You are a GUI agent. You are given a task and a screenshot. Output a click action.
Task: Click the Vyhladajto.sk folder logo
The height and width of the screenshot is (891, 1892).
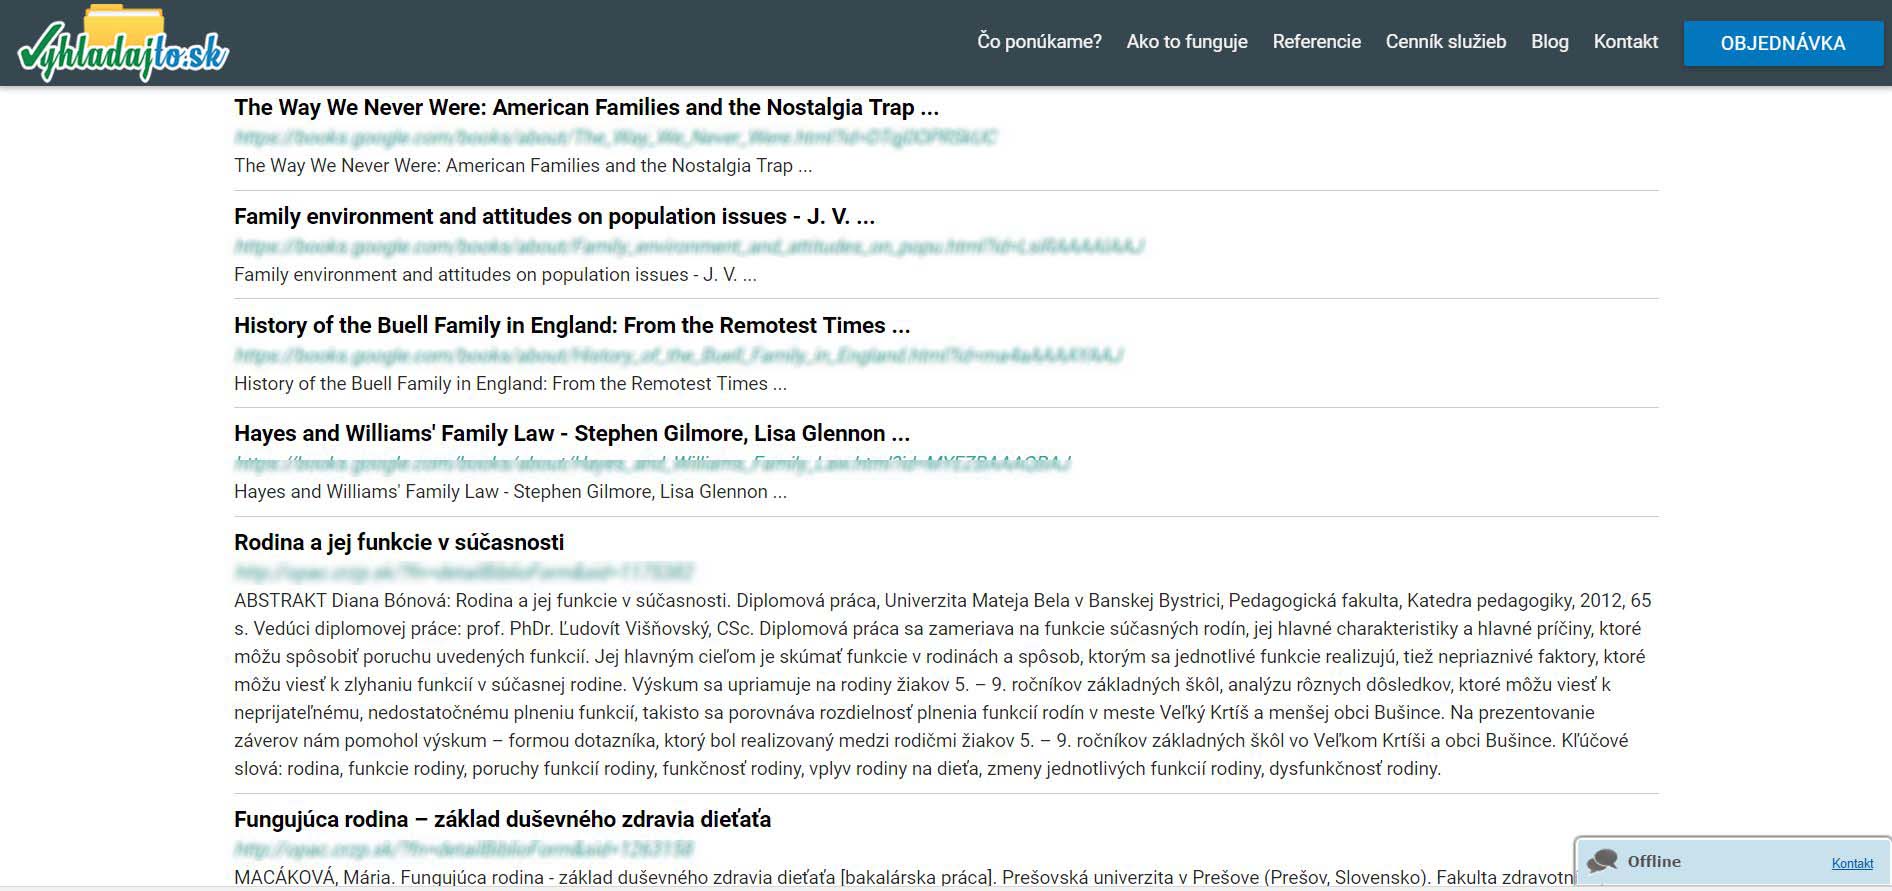[x=123, y=44]
